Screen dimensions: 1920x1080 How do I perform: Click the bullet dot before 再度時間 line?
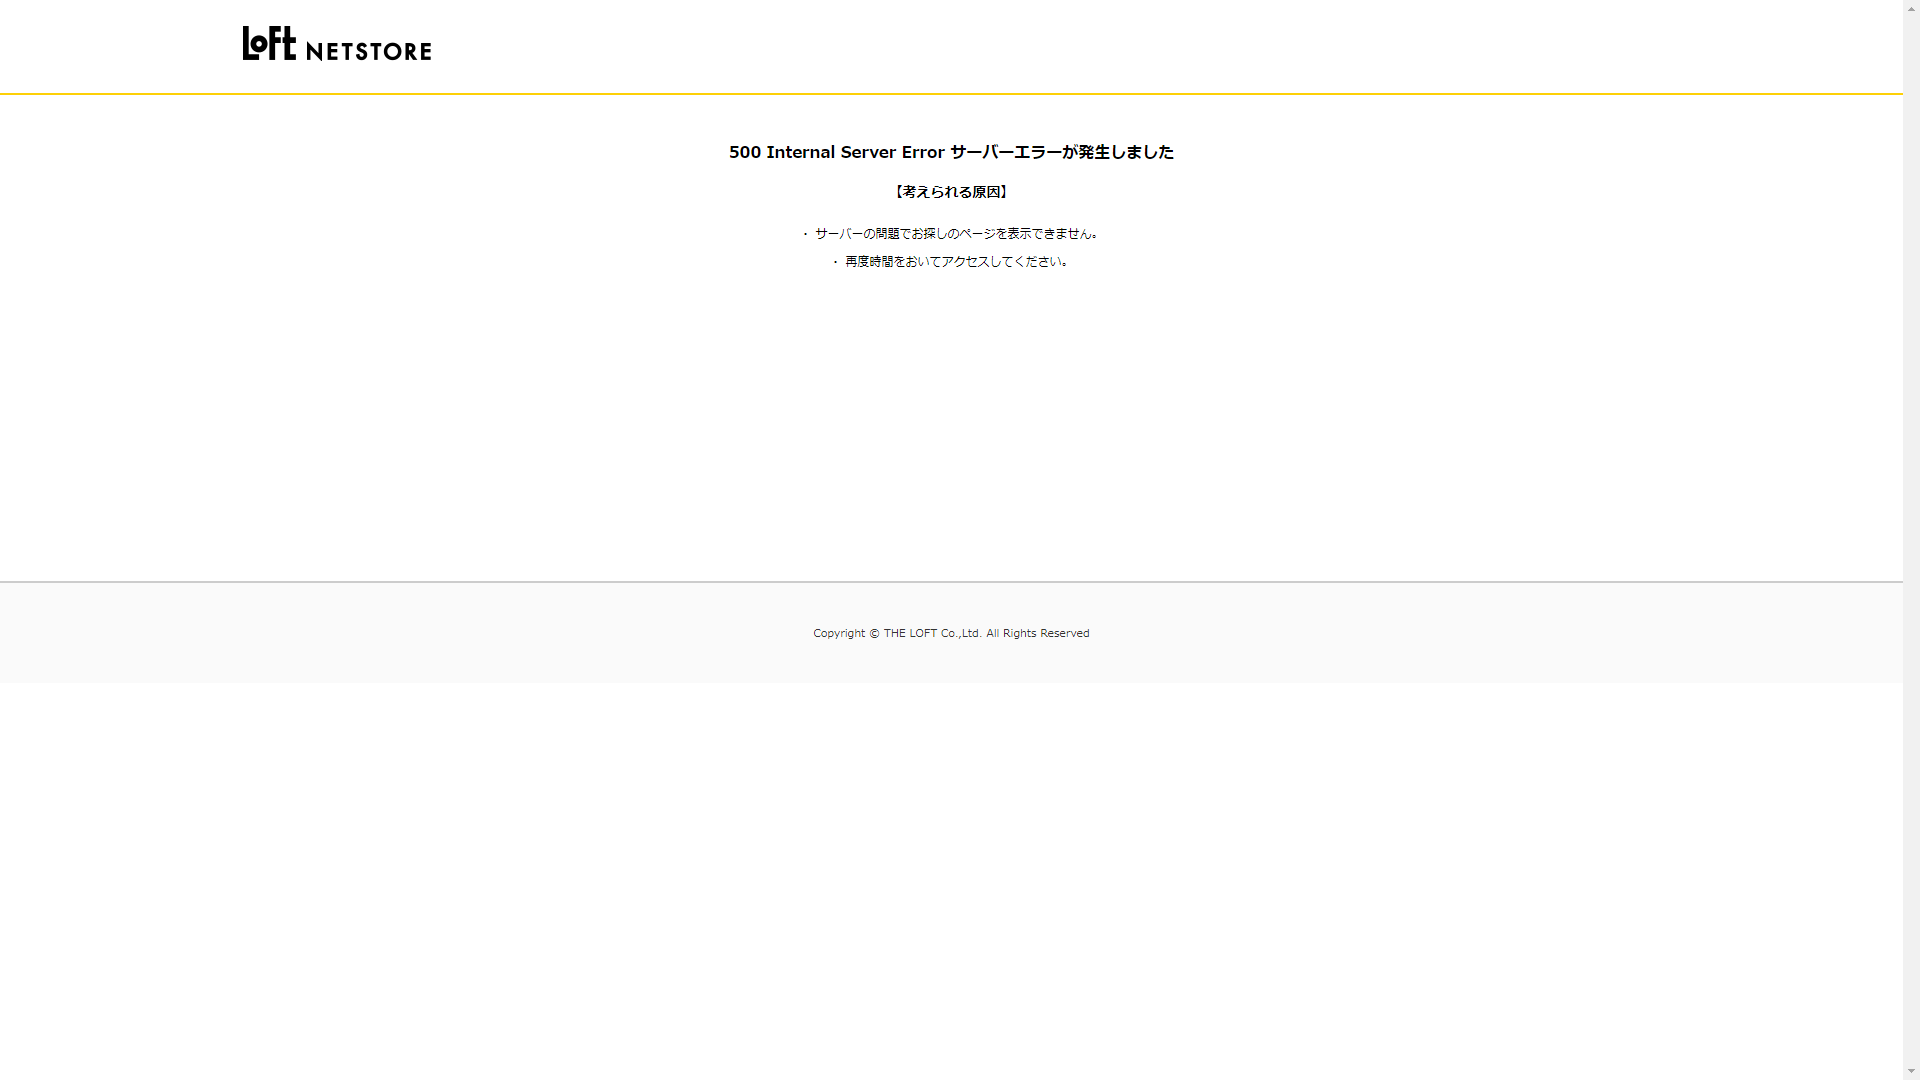[835, 262]
